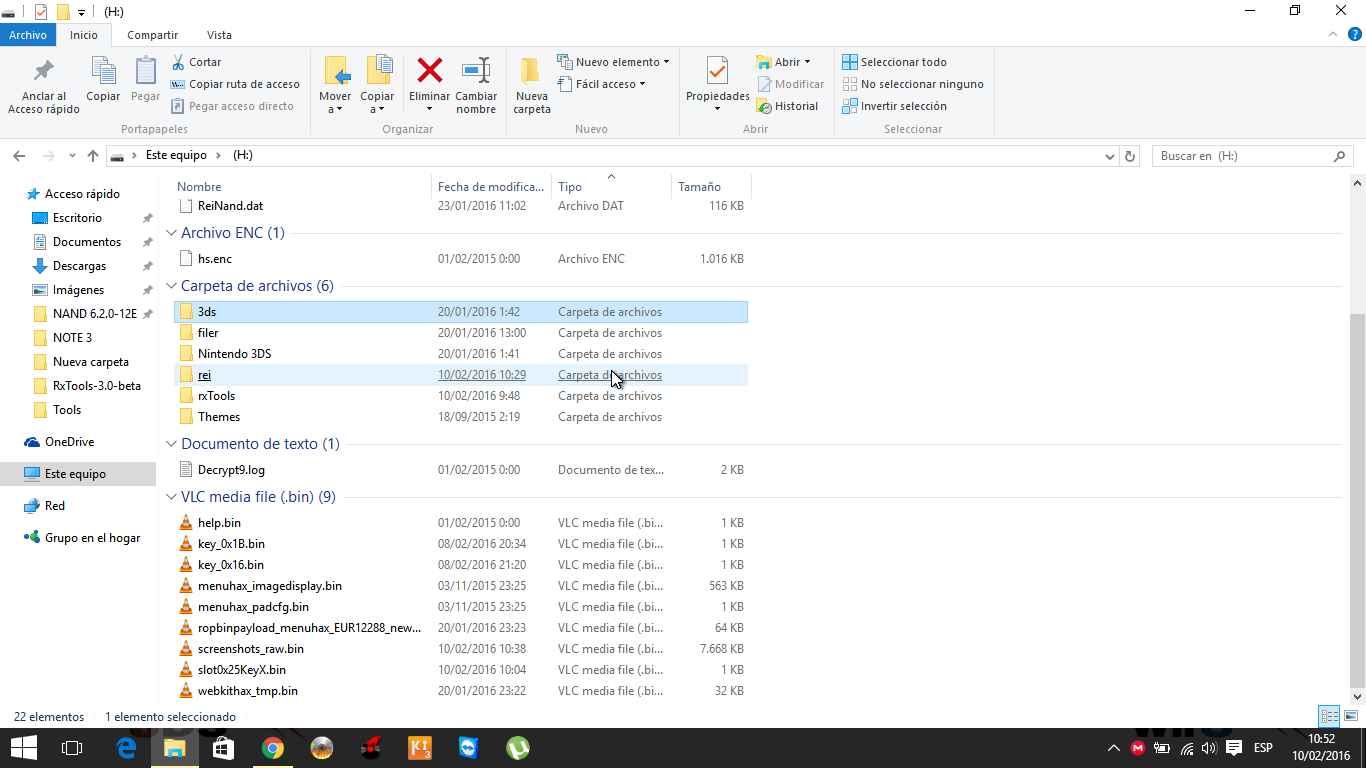Expand the address bar history dropdown
The height and width of the screenshot is (768, 1366).
coord(1109,156)
